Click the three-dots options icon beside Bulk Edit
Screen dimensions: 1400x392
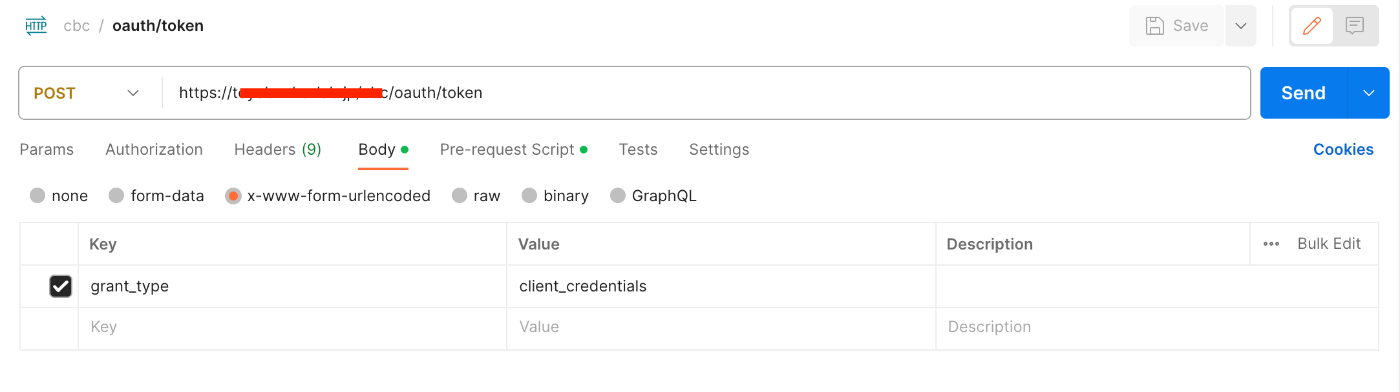click(x=1271, y=244)
